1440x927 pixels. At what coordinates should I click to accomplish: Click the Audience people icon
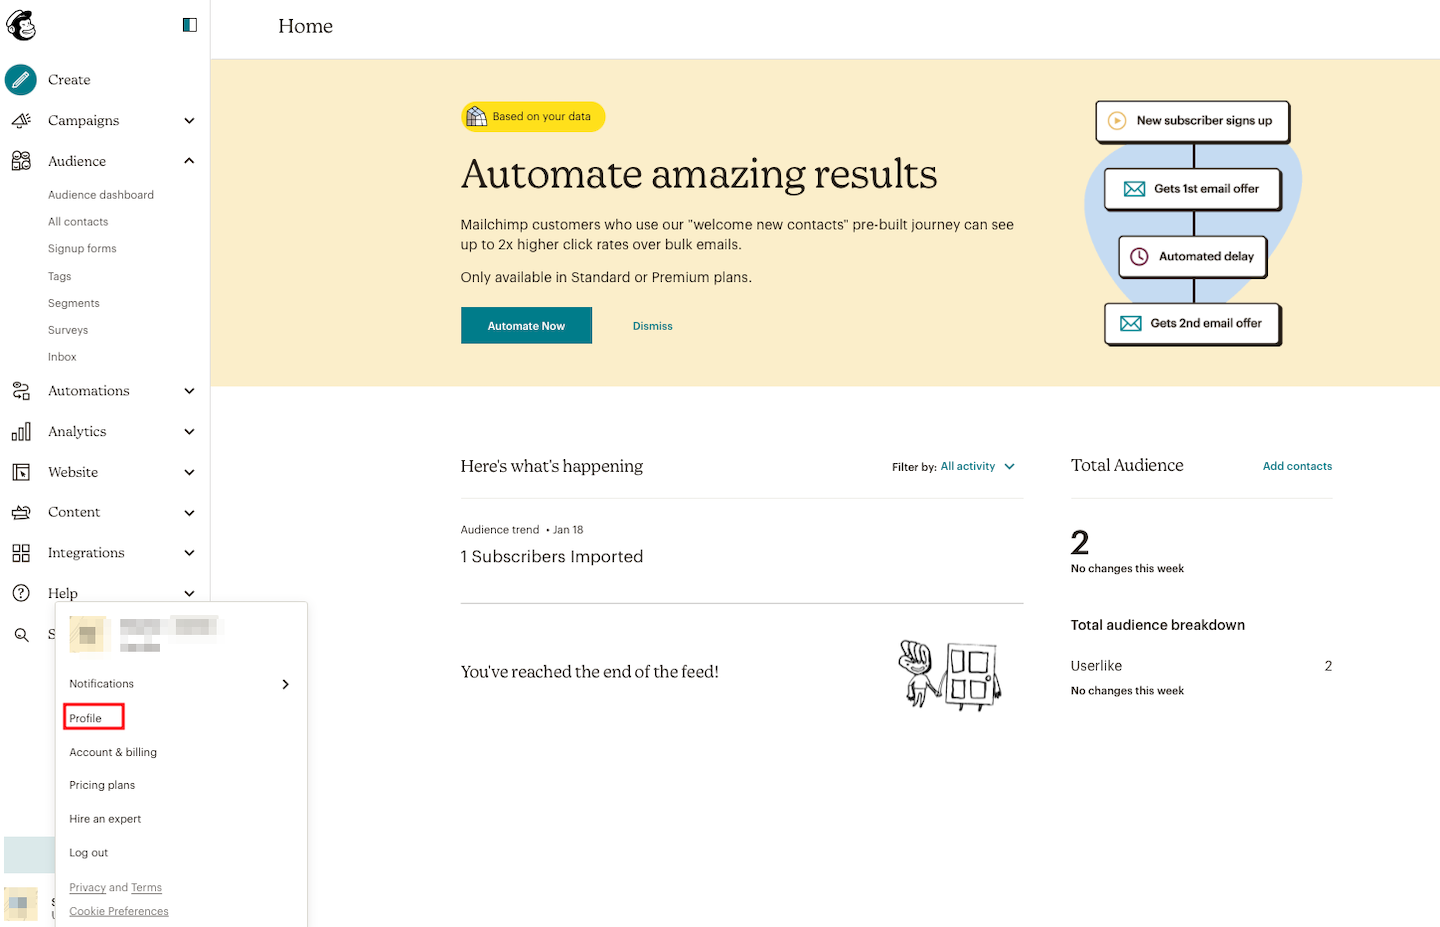click(21, 161)
